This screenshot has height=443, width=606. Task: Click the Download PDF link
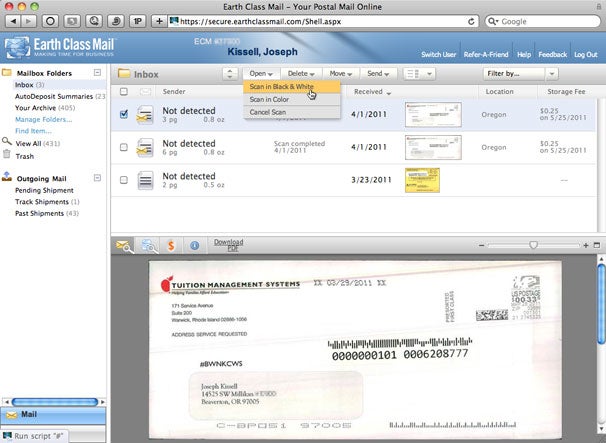point(228,245)
